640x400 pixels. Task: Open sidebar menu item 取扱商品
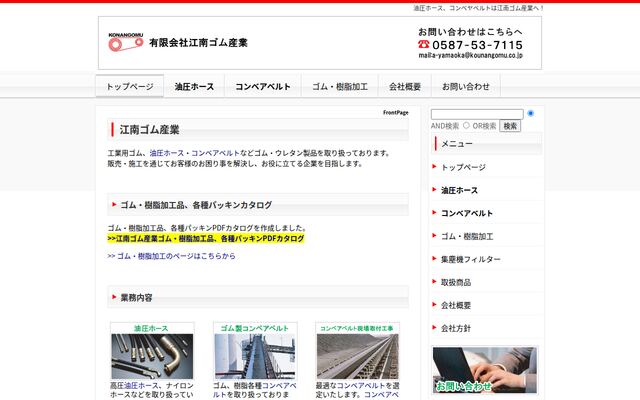456,282
